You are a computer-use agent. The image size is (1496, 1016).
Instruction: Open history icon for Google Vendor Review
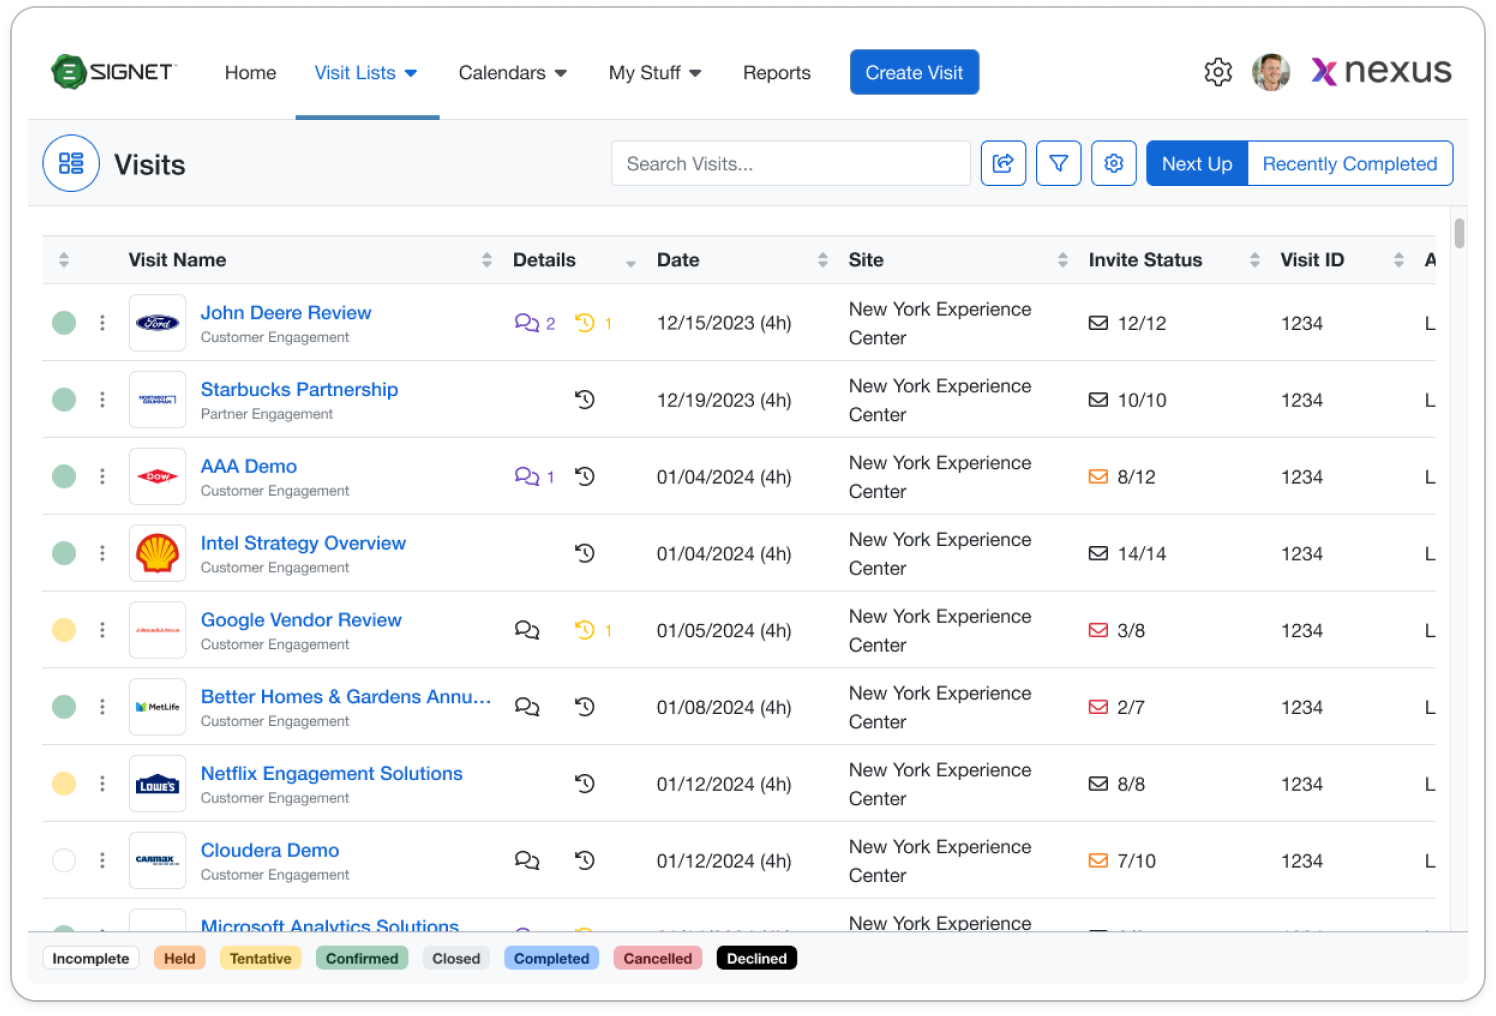point(585,630)
